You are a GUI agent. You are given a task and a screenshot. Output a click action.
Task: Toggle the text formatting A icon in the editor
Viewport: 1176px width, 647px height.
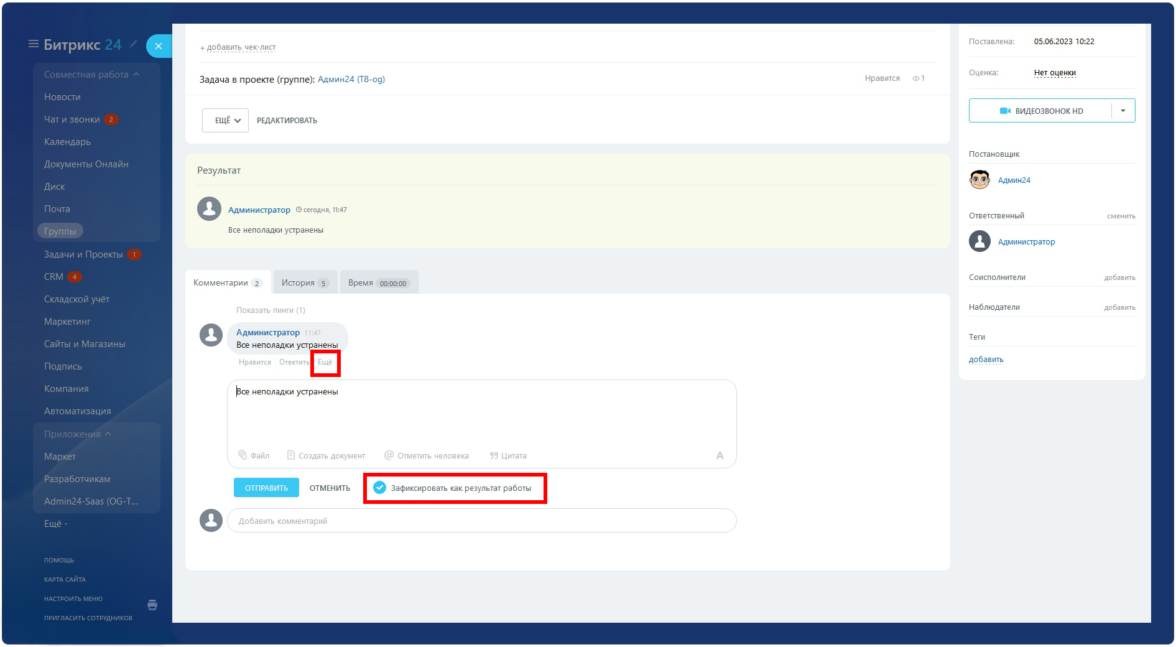coord(719,455)
